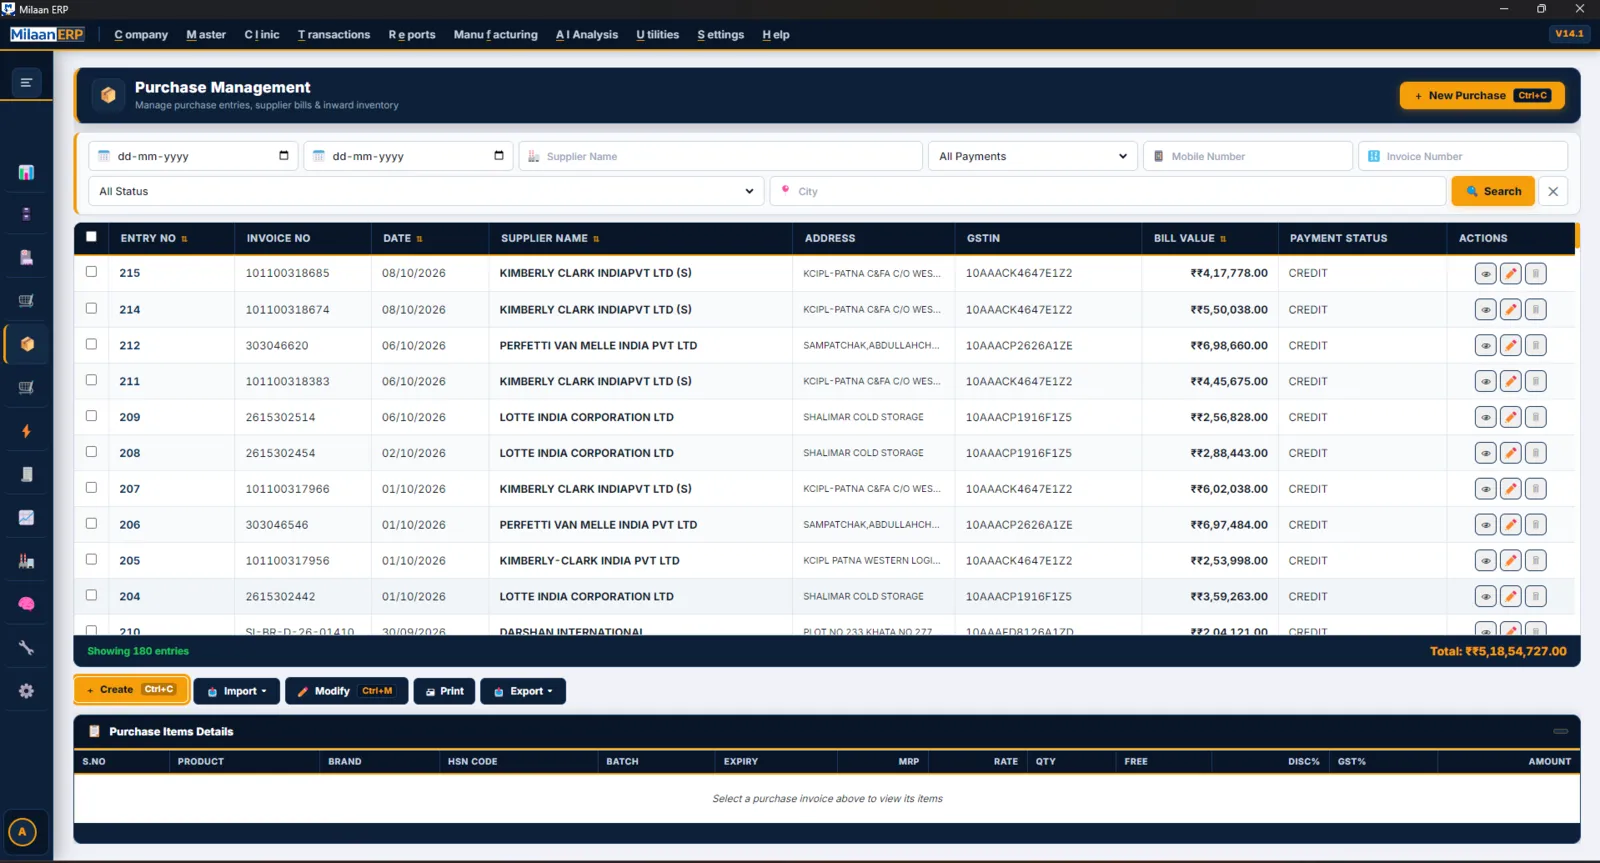The height and width of the screenshot is (863, 1600).
Task: Select the orange box Purchase sidebar icon
Action: (27, 344)
